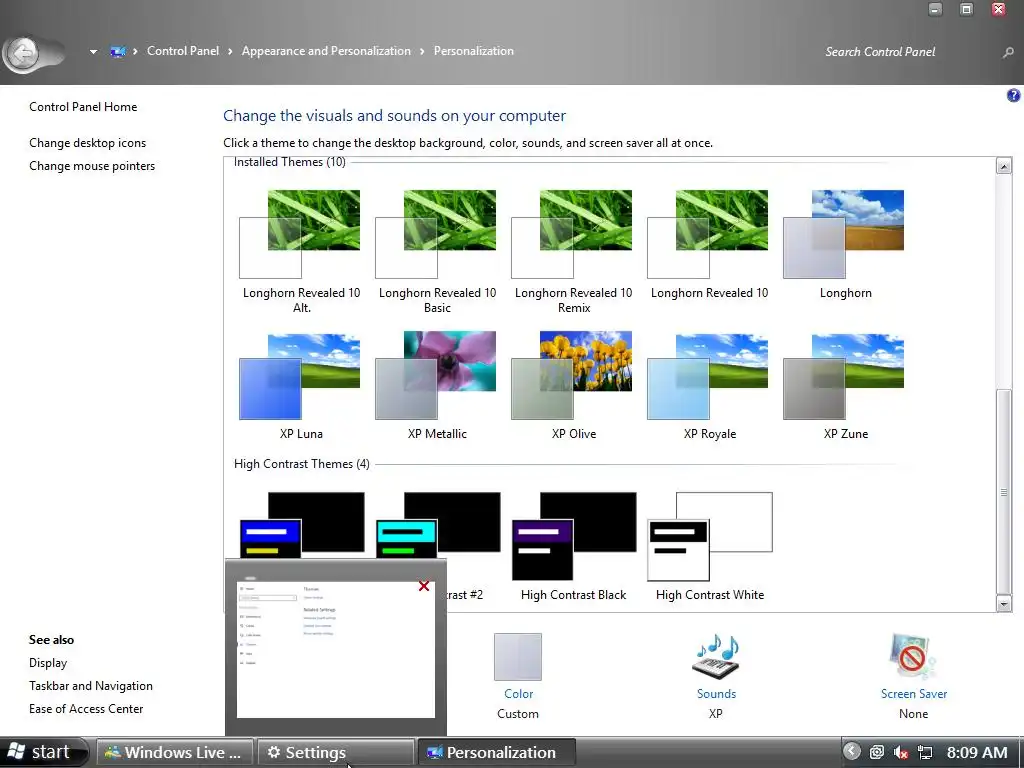
Task: Select the cyan-titled High Contrast #2 theme
Action: pyautogui.click(x=438, y=524)
